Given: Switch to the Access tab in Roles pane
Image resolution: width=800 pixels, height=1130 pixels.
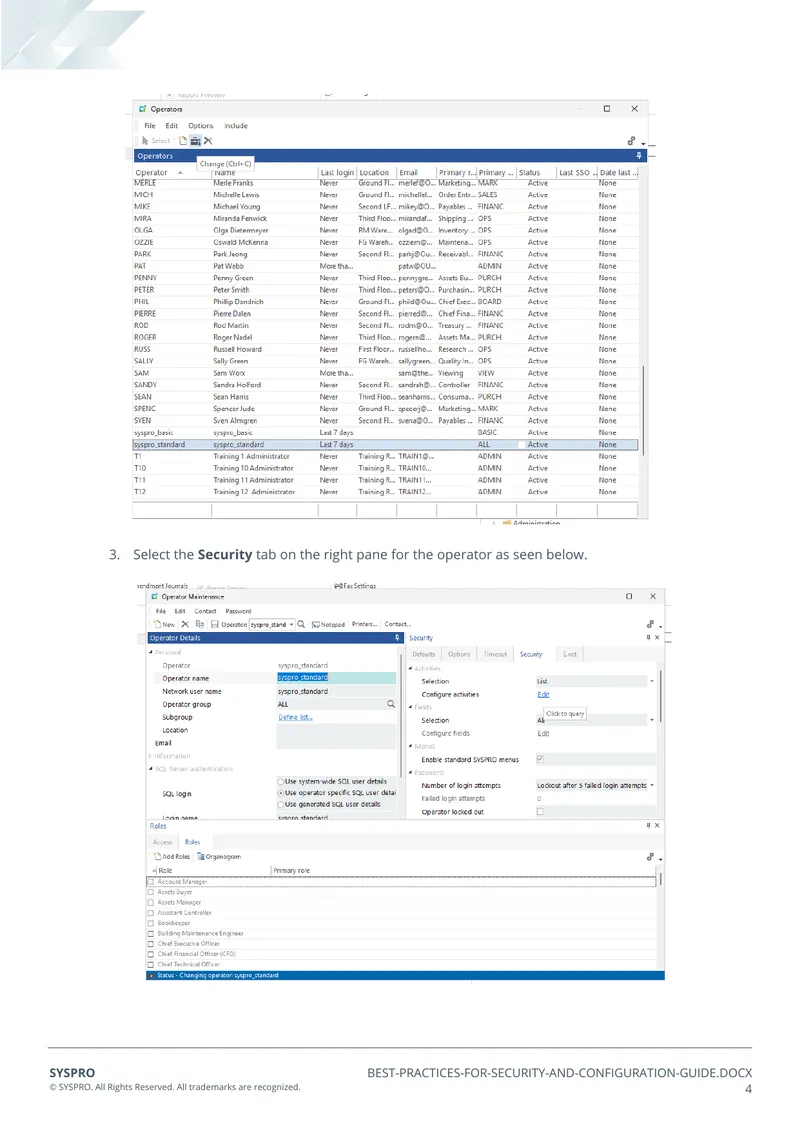Looking at the screenshot, I should (x=162, y=842).
